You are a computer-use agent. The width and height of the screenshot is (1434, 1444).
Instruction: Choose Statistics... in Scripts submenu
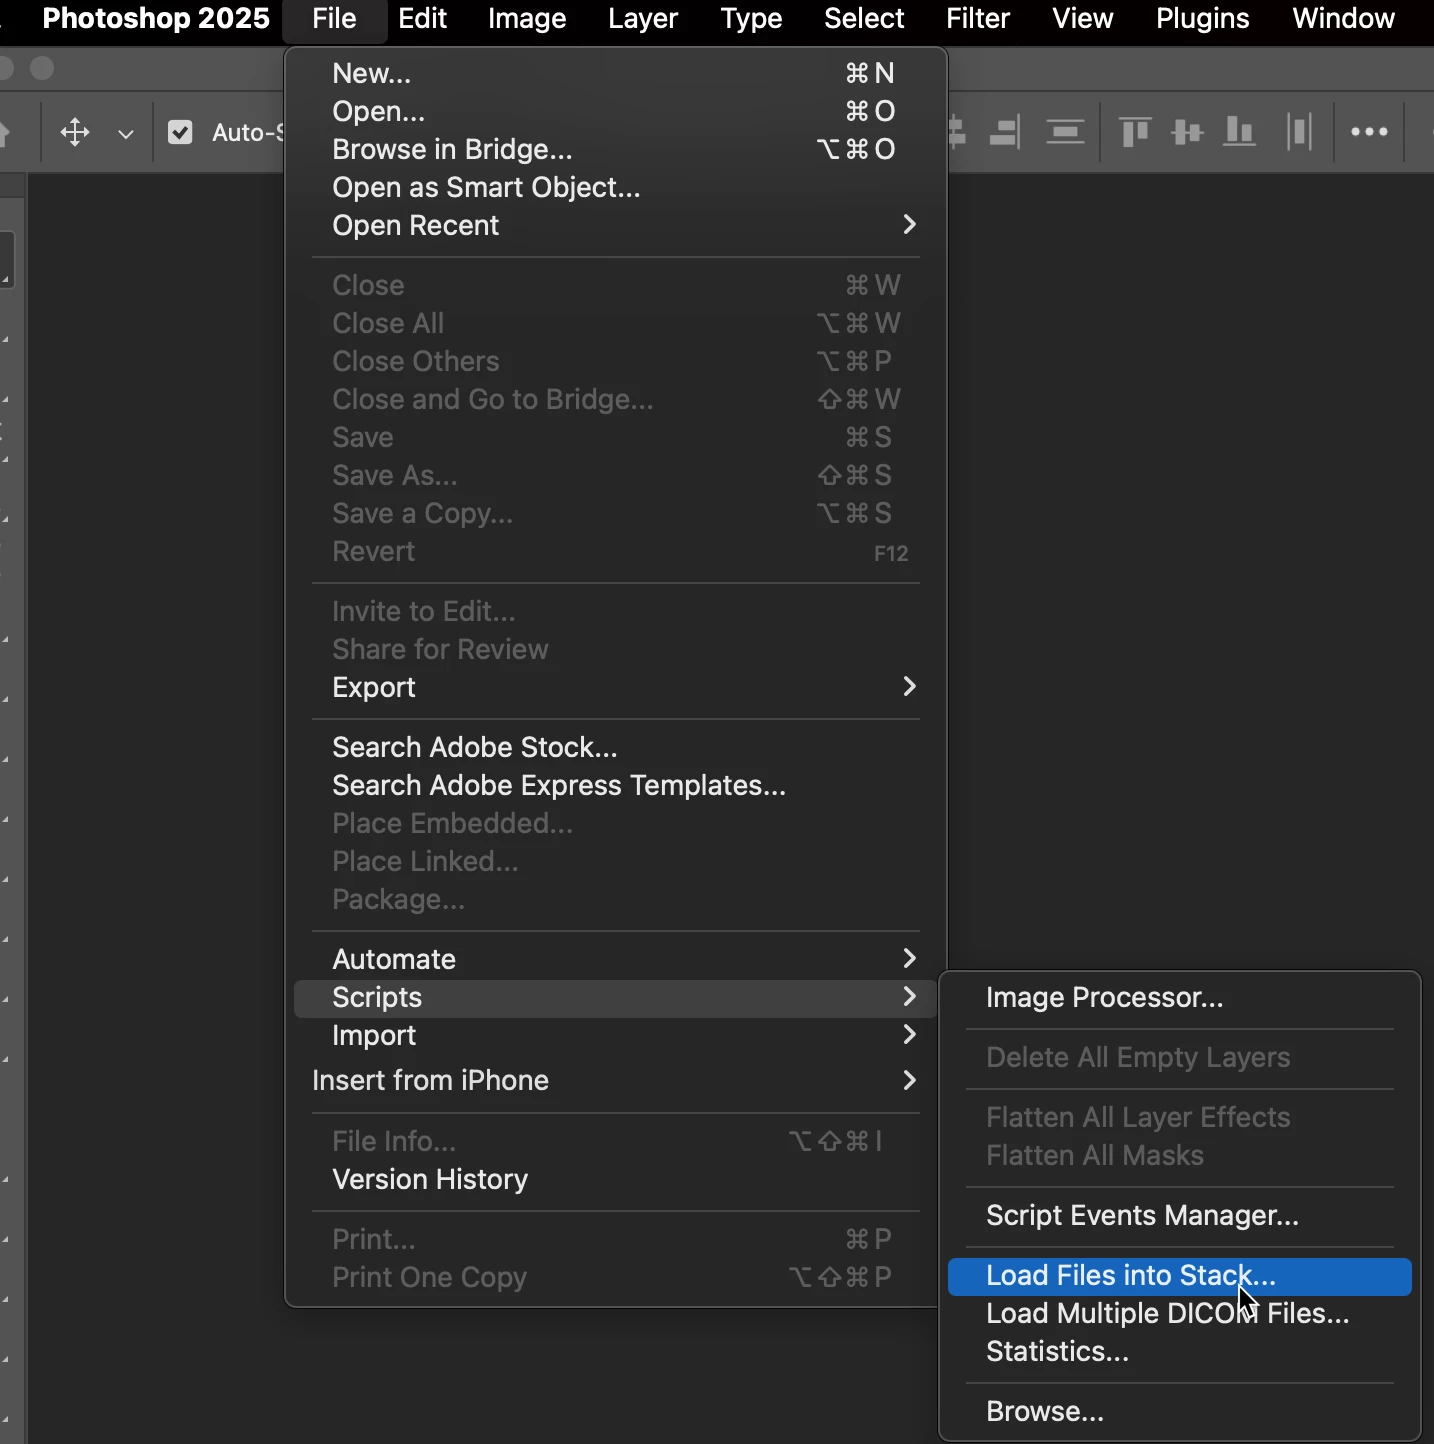[x=1180, y=1351]
